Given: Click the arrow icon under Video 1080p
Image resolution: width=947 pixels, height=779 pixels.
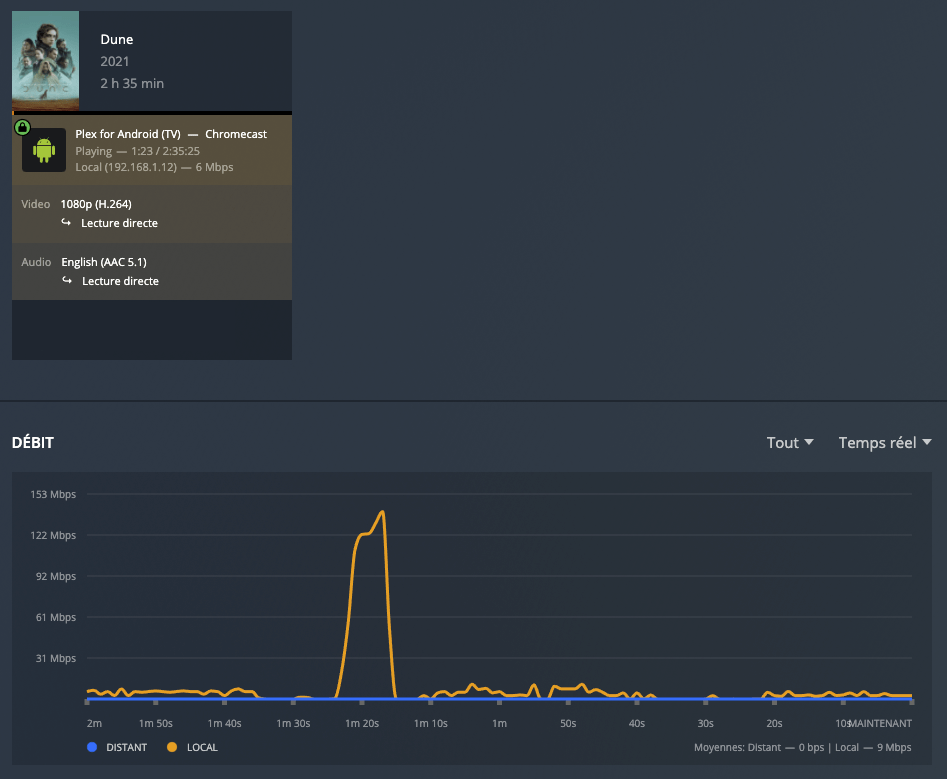Looking at the screenshot, I should [66, 223].
